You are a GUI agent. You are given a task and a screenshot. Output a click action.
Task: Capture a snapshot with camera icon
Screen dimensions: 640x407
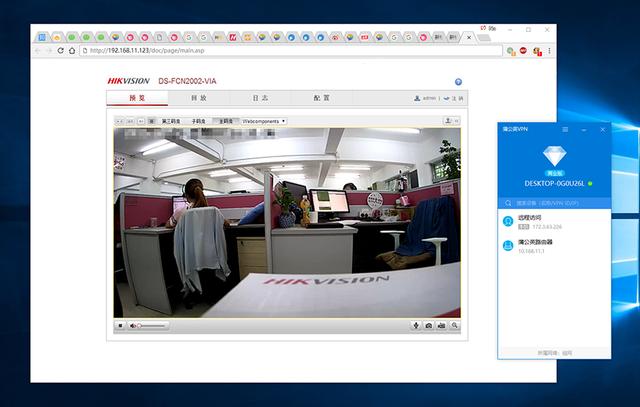[429, 325]
